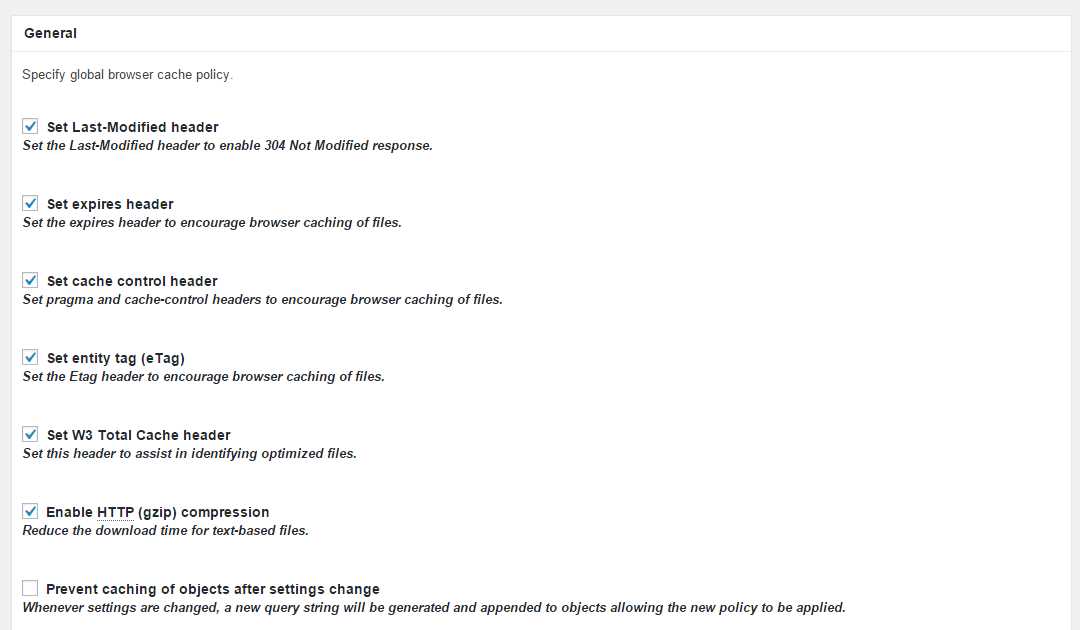Toggle Set cache control header off
The width and height of the screenshot is (1080, 630).
(30, 280)
